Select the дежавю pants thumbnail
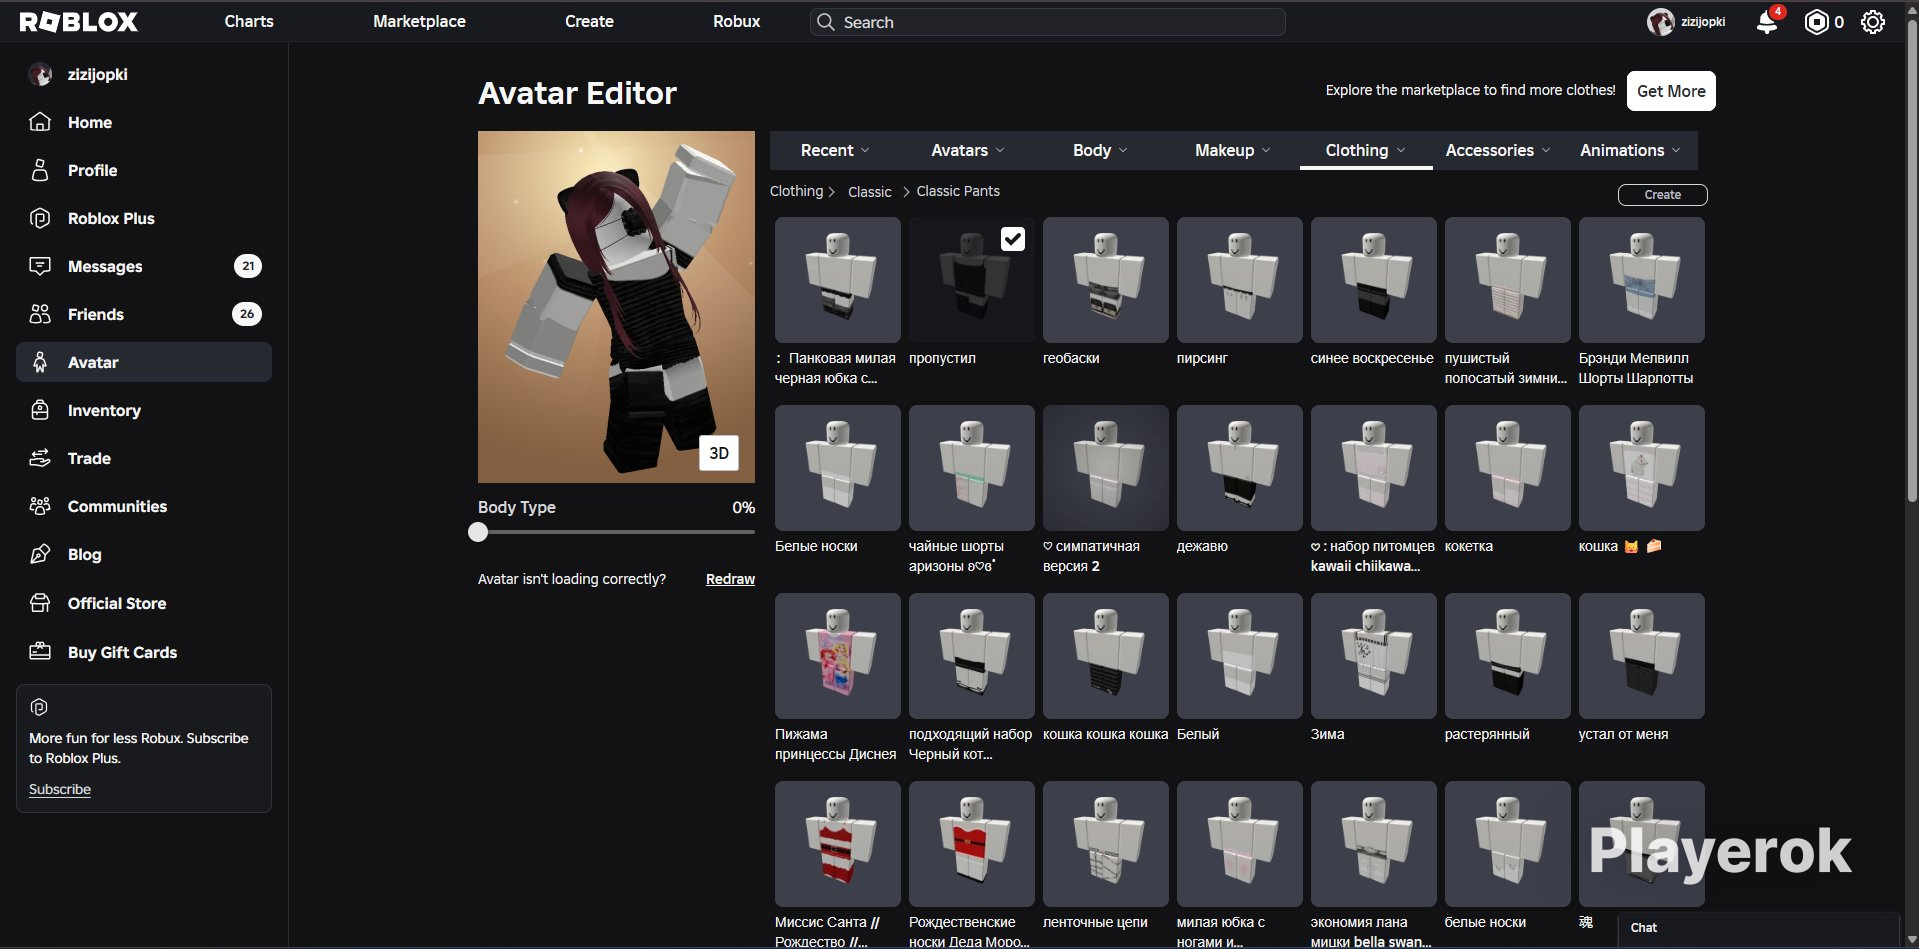The height and width of the screenshot is (949, 1919). point(1240,468)
